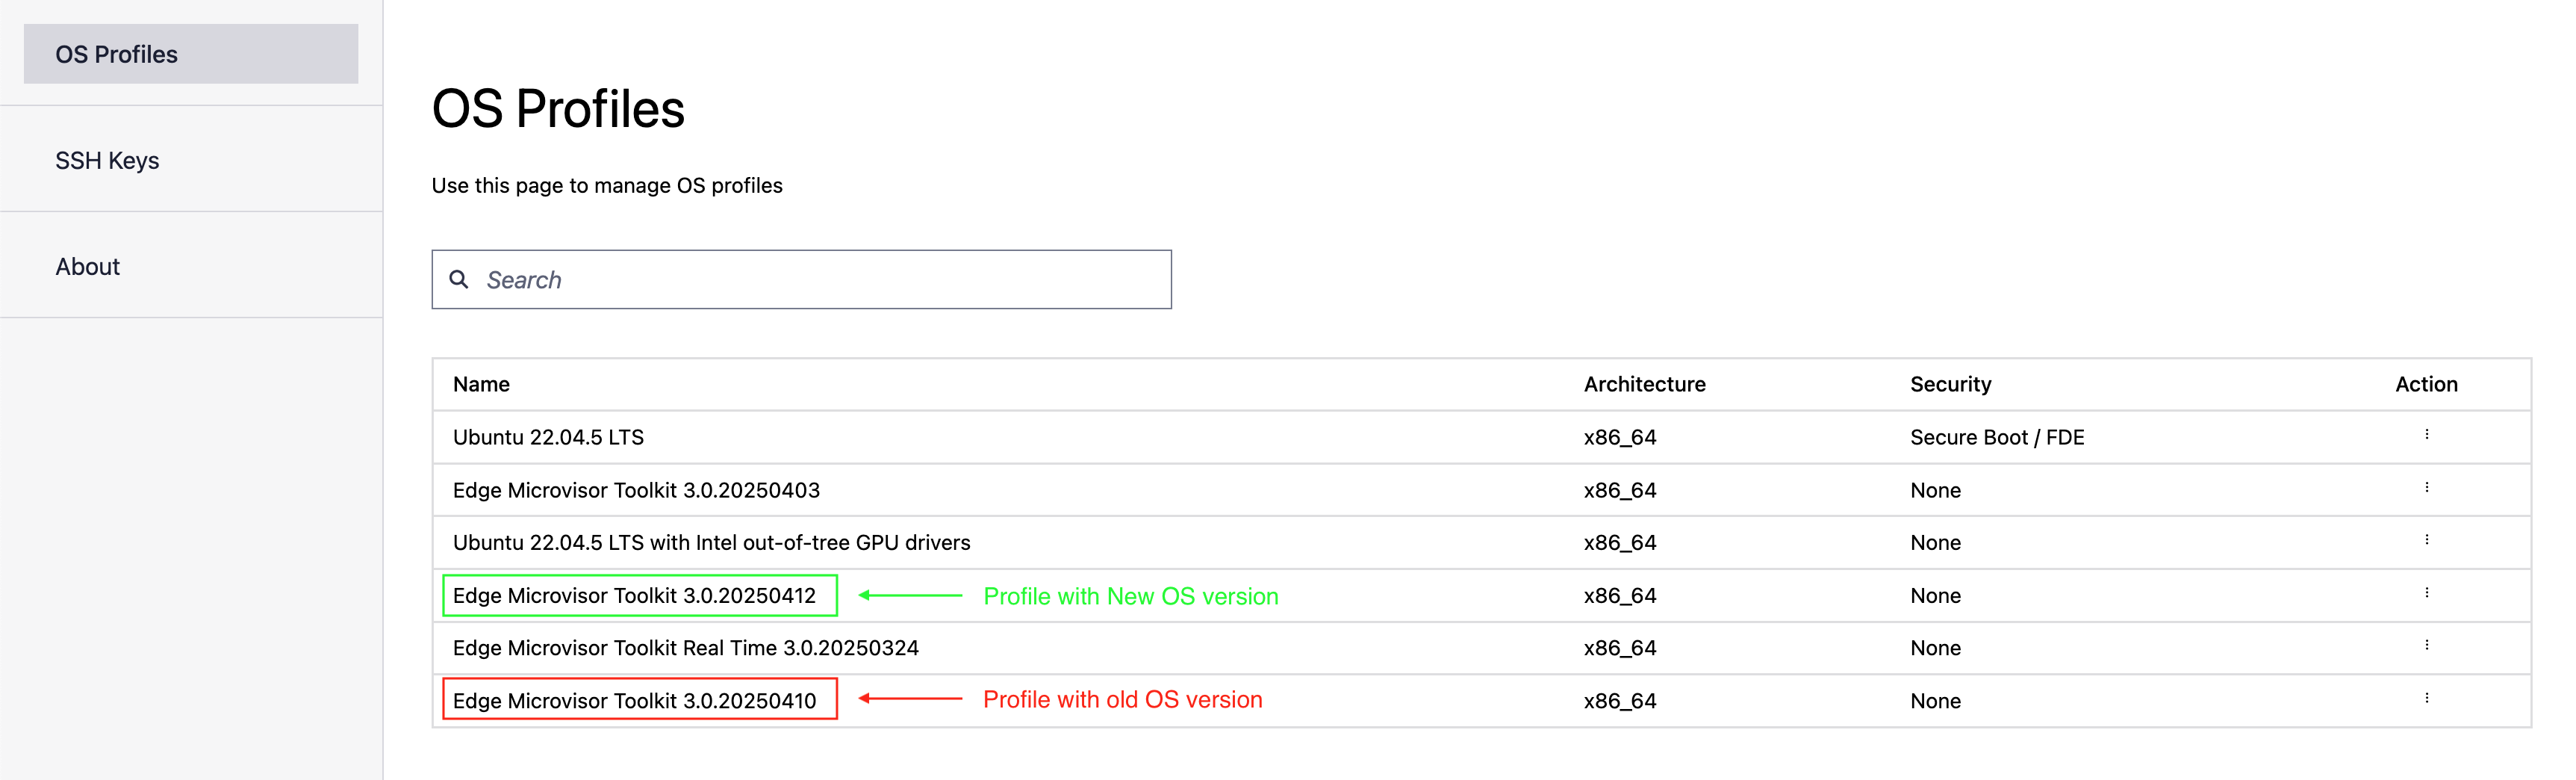Open the SSH Keys section
This screenshot has height=780, width=2576.
pyautogui.click(x=107, y=160)
